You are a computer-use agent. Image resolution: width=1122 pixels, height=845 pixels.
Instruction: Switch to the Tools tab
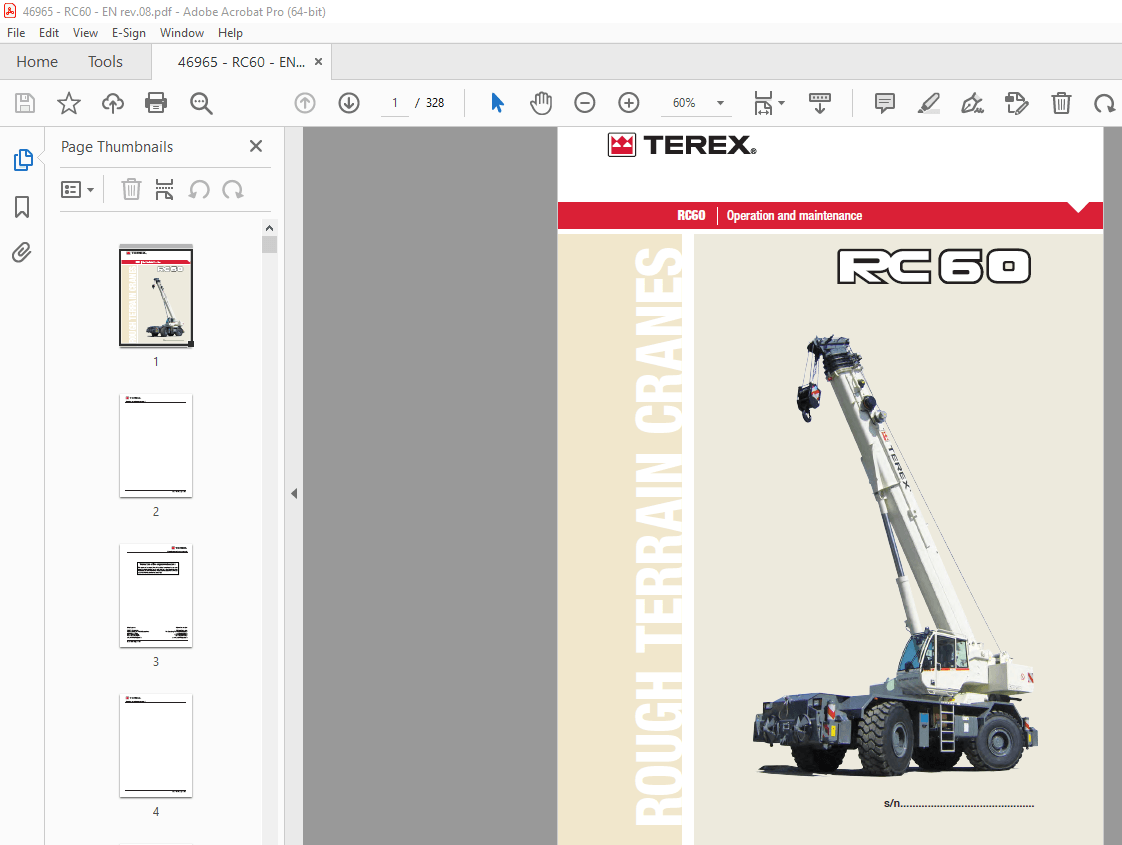[105, 61]
